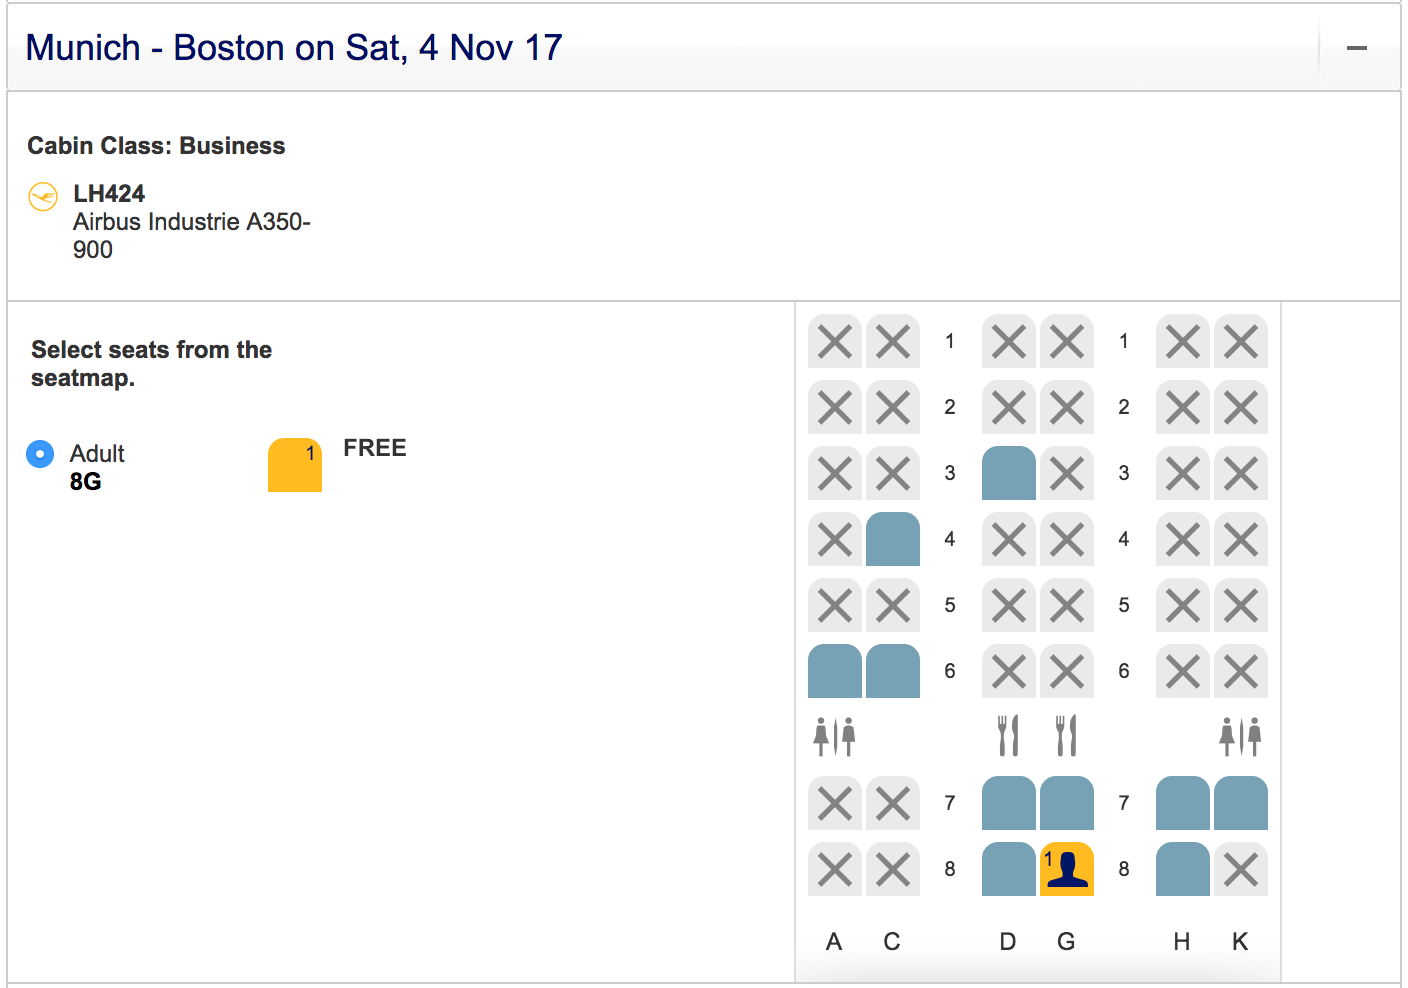Select available seat 4C
Viewport: 1408px width, 988px height.
click(x=892, y=539)
